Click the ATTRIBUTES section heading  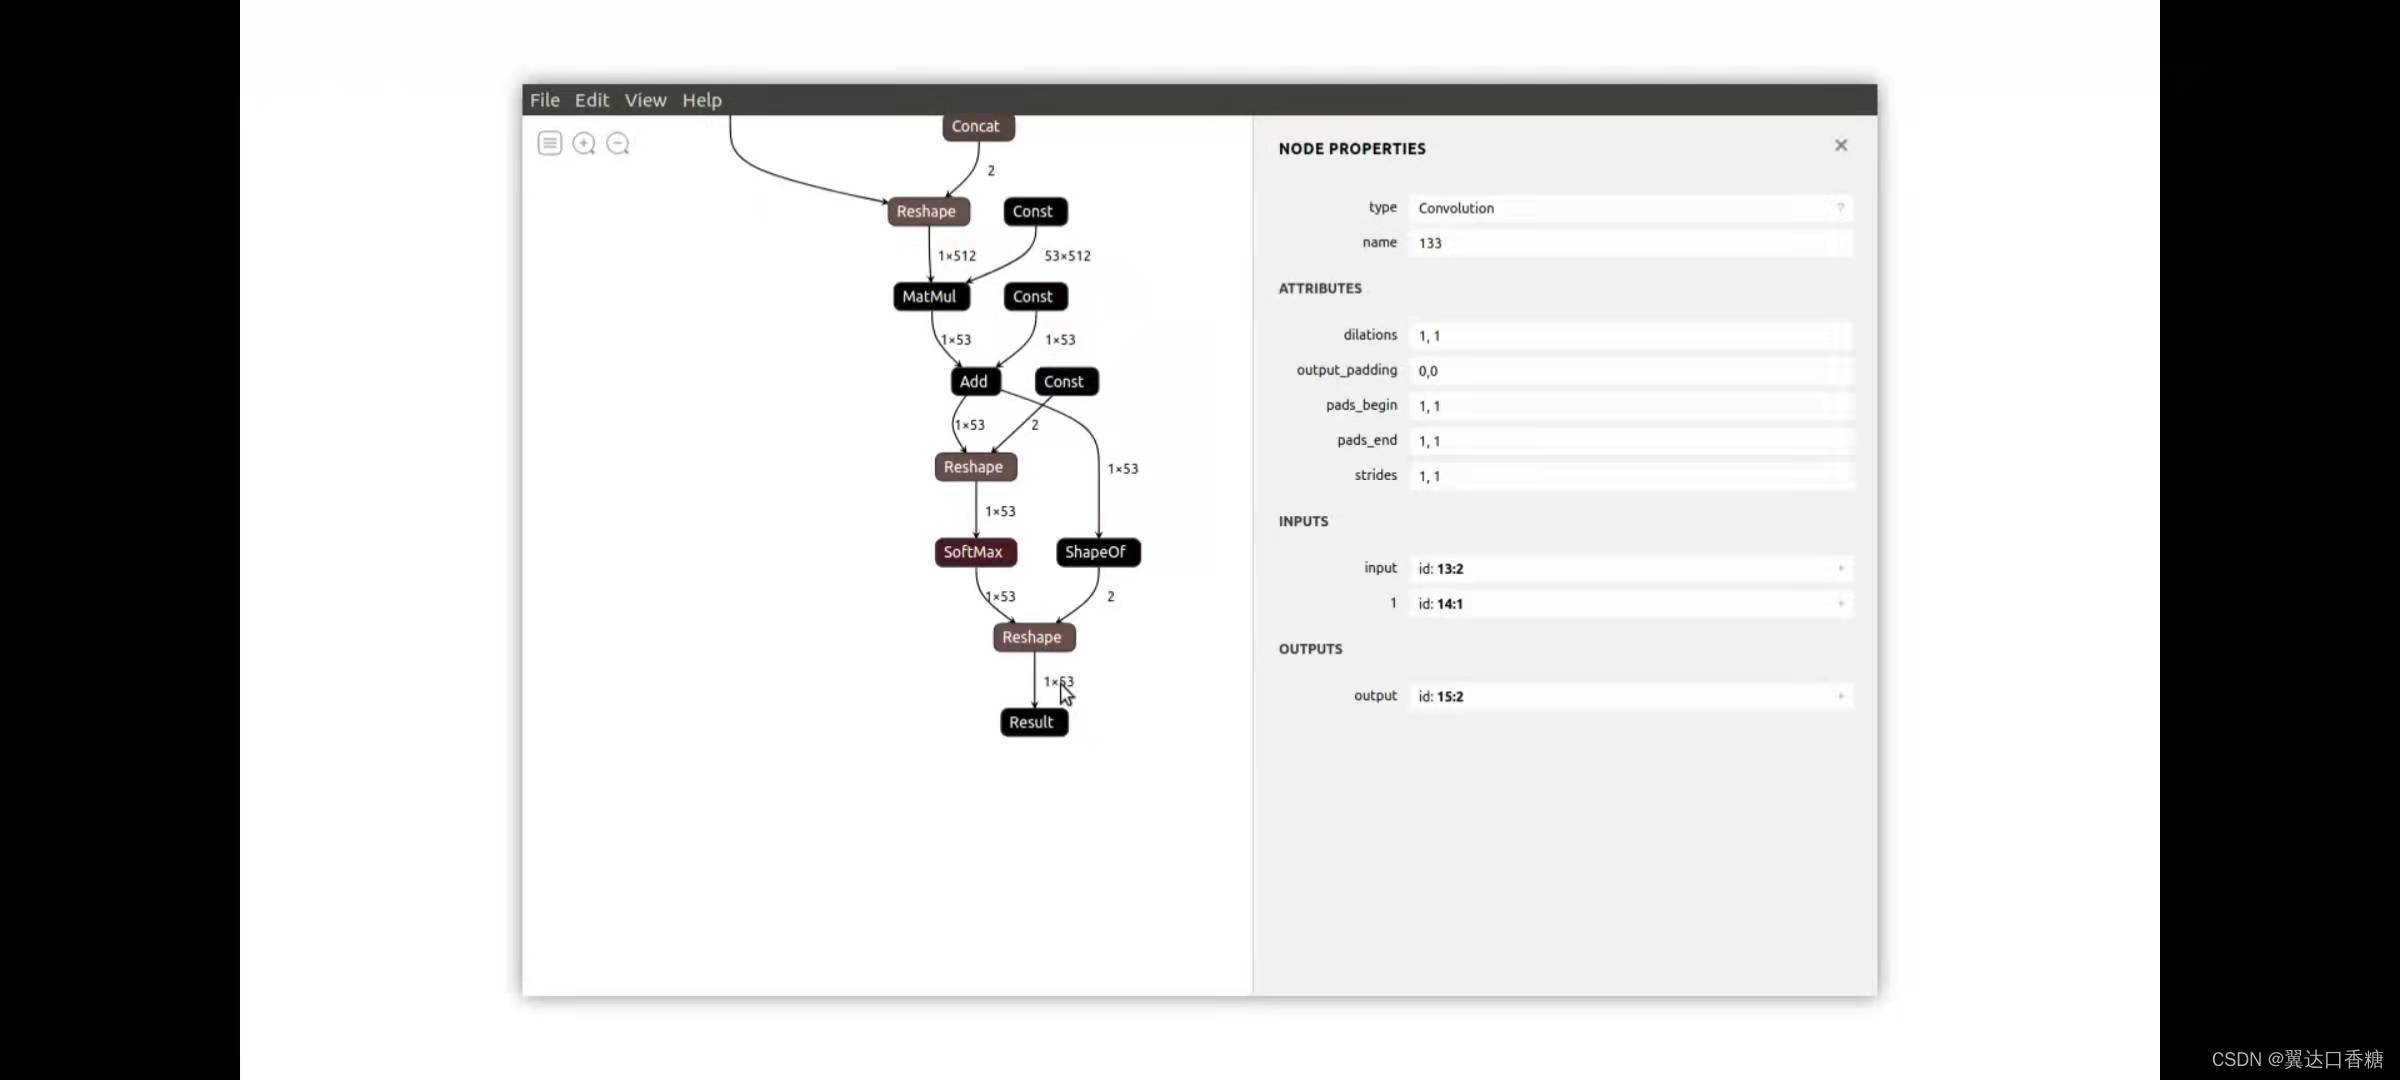pyautogui.click(x=1320, y=288)
